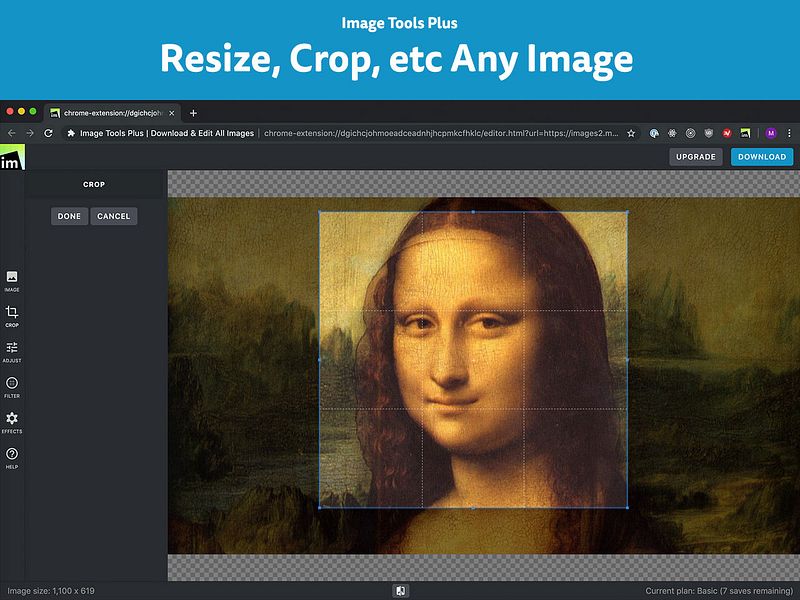Screen dimensions: 800x600
Task: Click top-left crop handle
Action: click(x=320, y=212)
